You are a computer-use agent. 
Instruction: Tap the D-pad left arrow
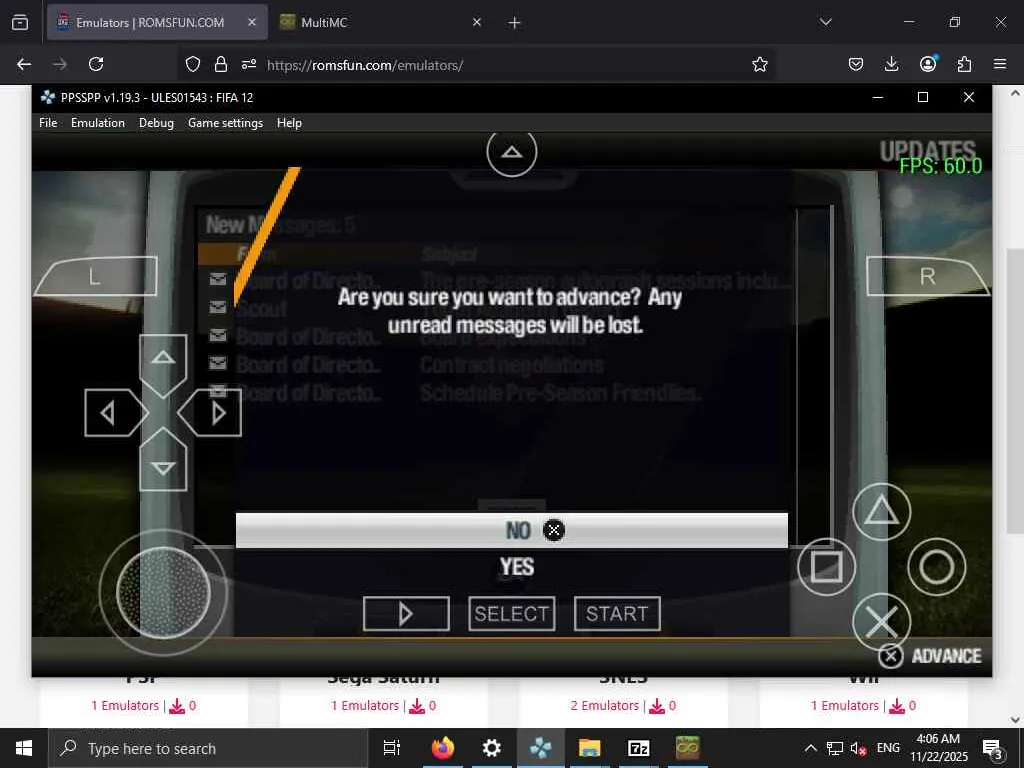click(x=116, y=413)
